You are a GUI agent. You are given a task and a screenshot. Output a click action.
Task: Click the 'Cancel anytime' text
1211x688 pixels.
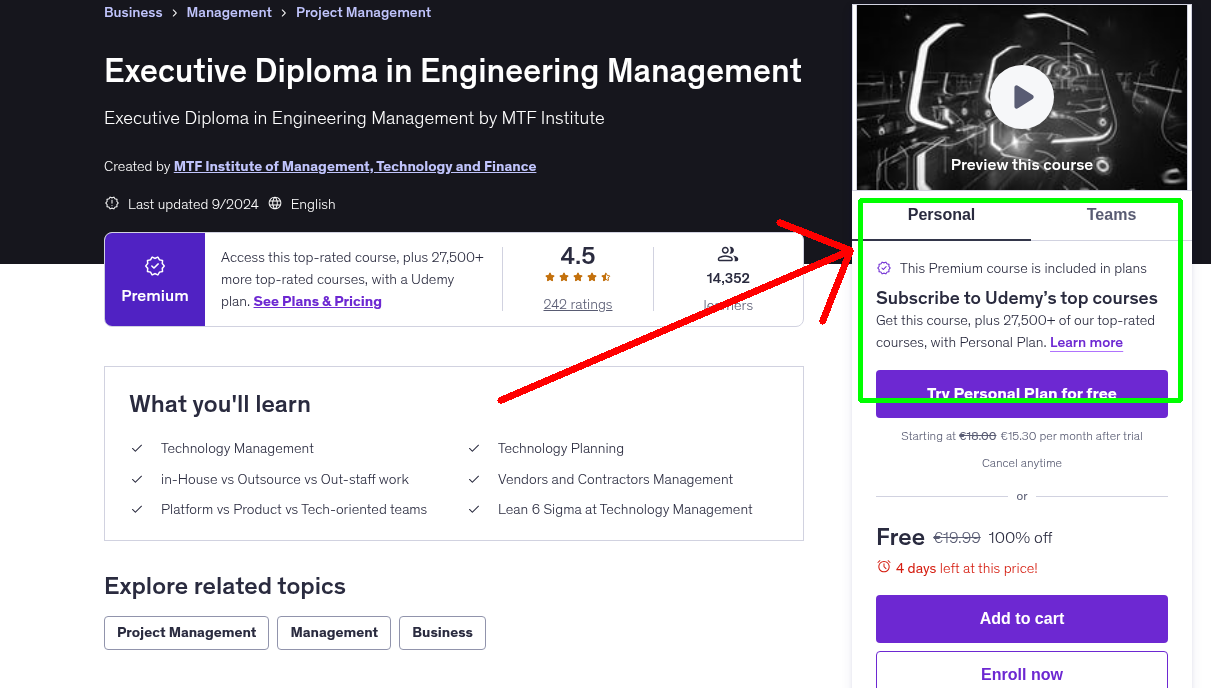(x=1022, y=463)
